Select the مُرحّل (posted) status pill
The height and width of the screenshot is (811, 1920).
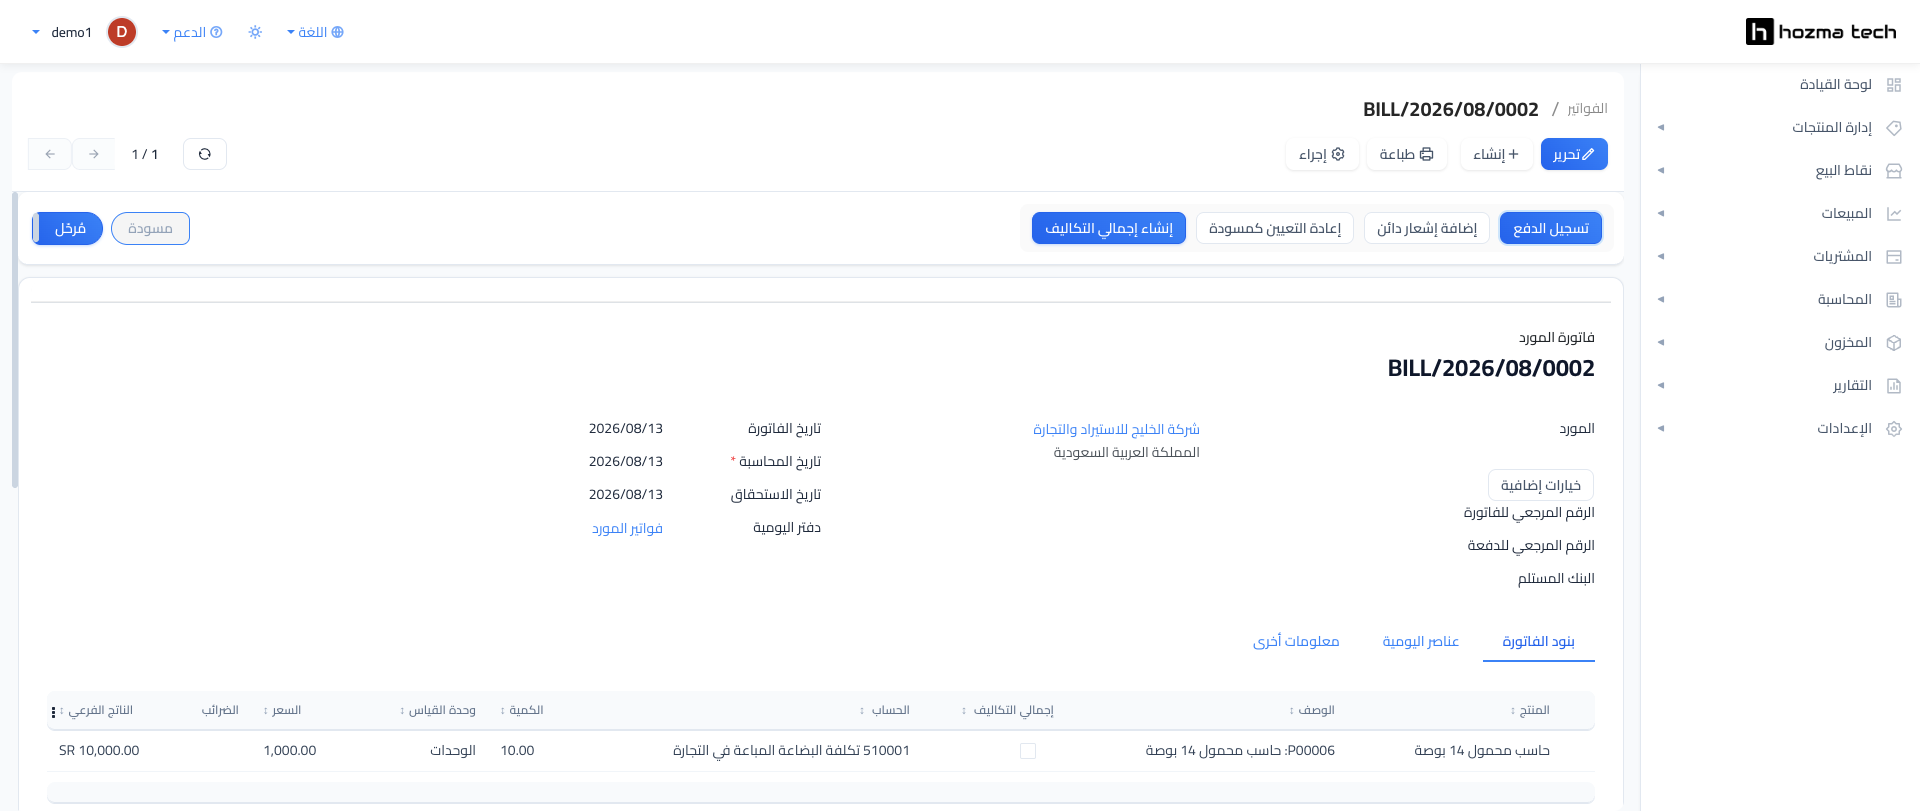(x=67, y=229)
